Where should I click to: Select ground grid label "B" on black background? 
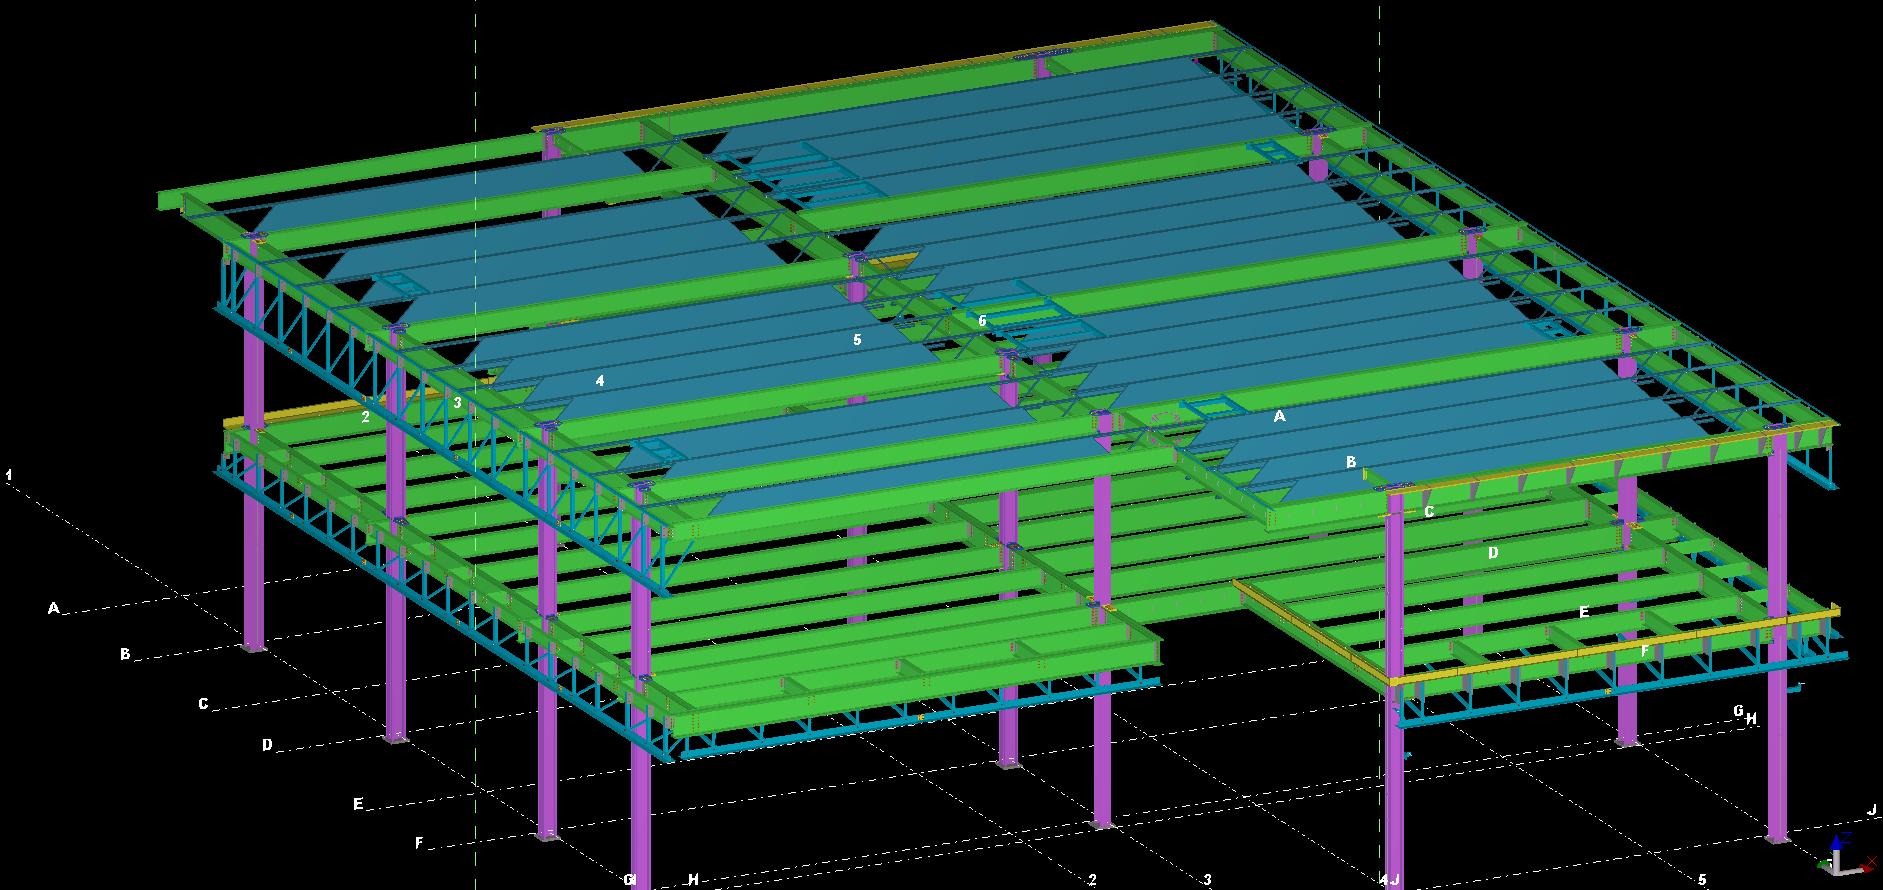pyautogui.click(x=125, y=654)
